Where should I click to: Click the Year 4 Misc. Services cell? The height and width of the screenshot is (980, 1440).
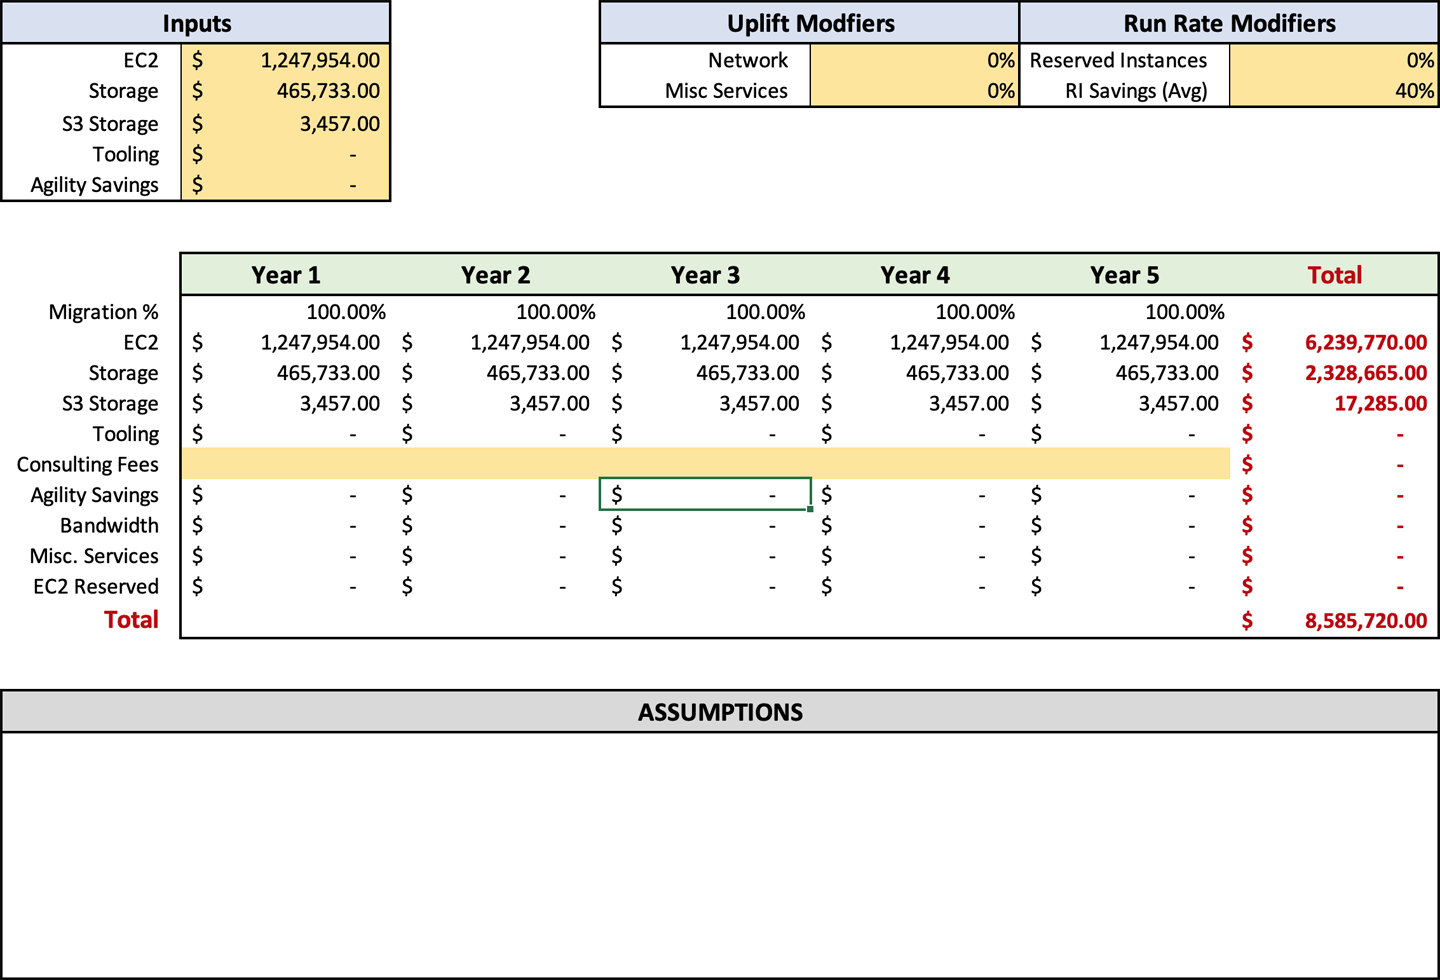tap(915, 556)
